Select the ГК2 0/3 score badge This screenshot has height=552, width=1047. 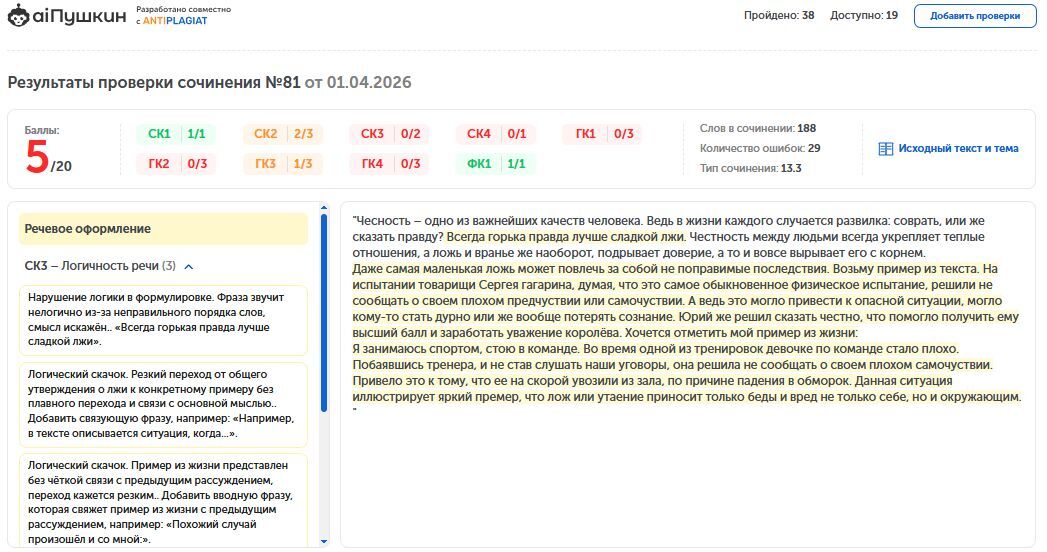tap(176, 164)
